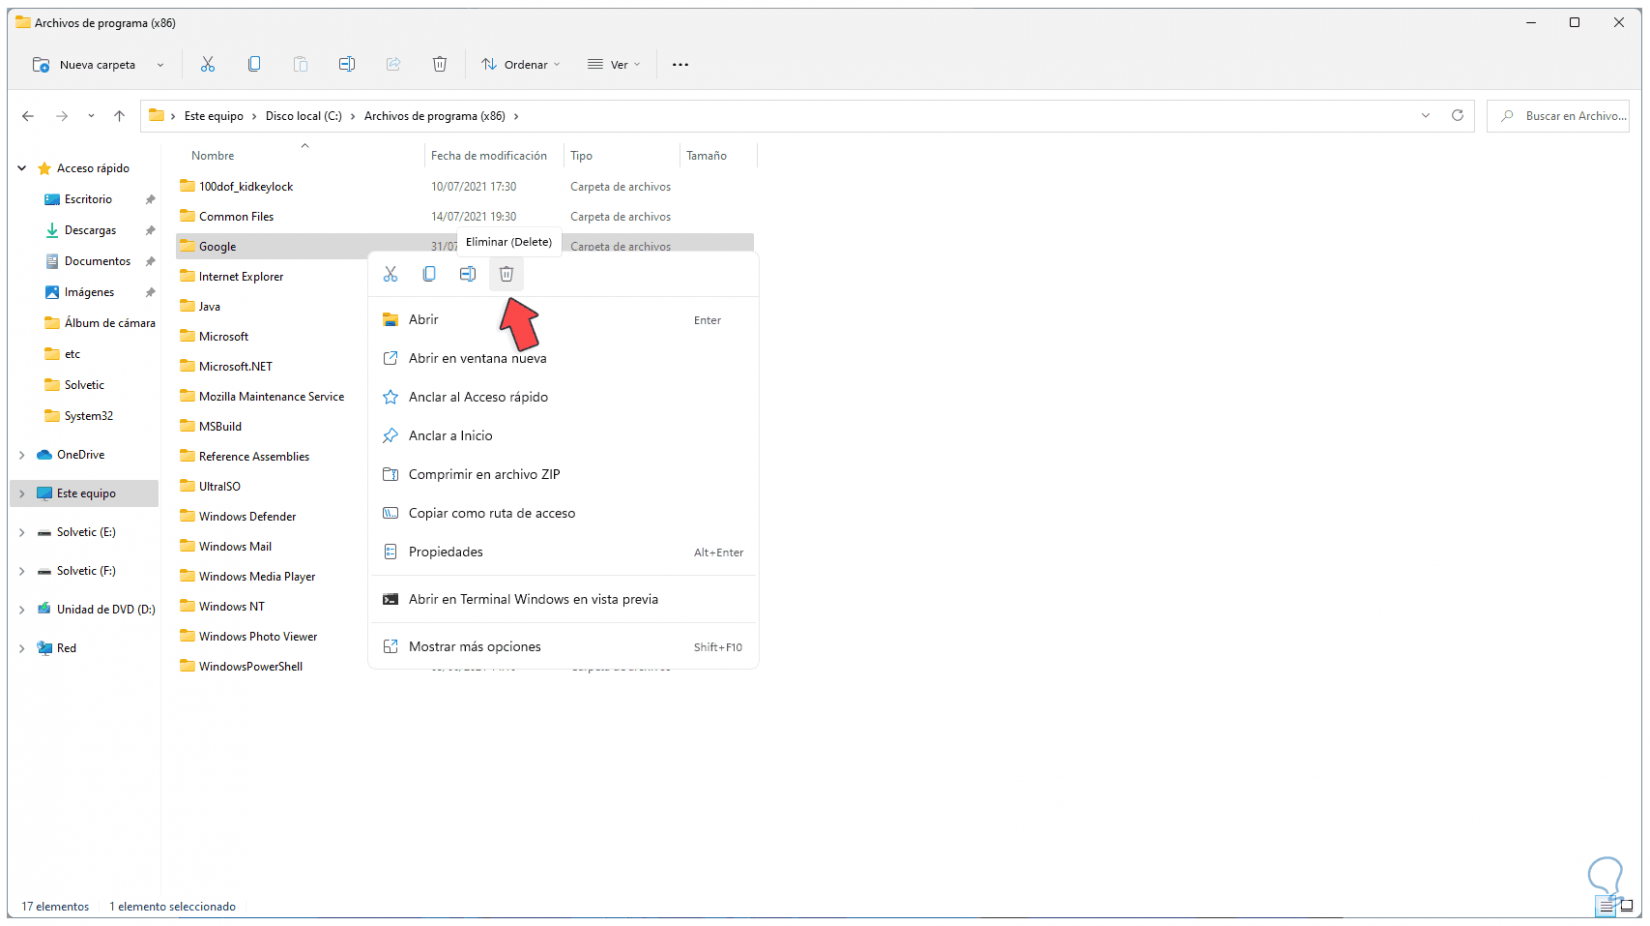Select Mostrar más opciones
Image resolution: width=1650 pixels, height=926 pixels.
[563, 647]
